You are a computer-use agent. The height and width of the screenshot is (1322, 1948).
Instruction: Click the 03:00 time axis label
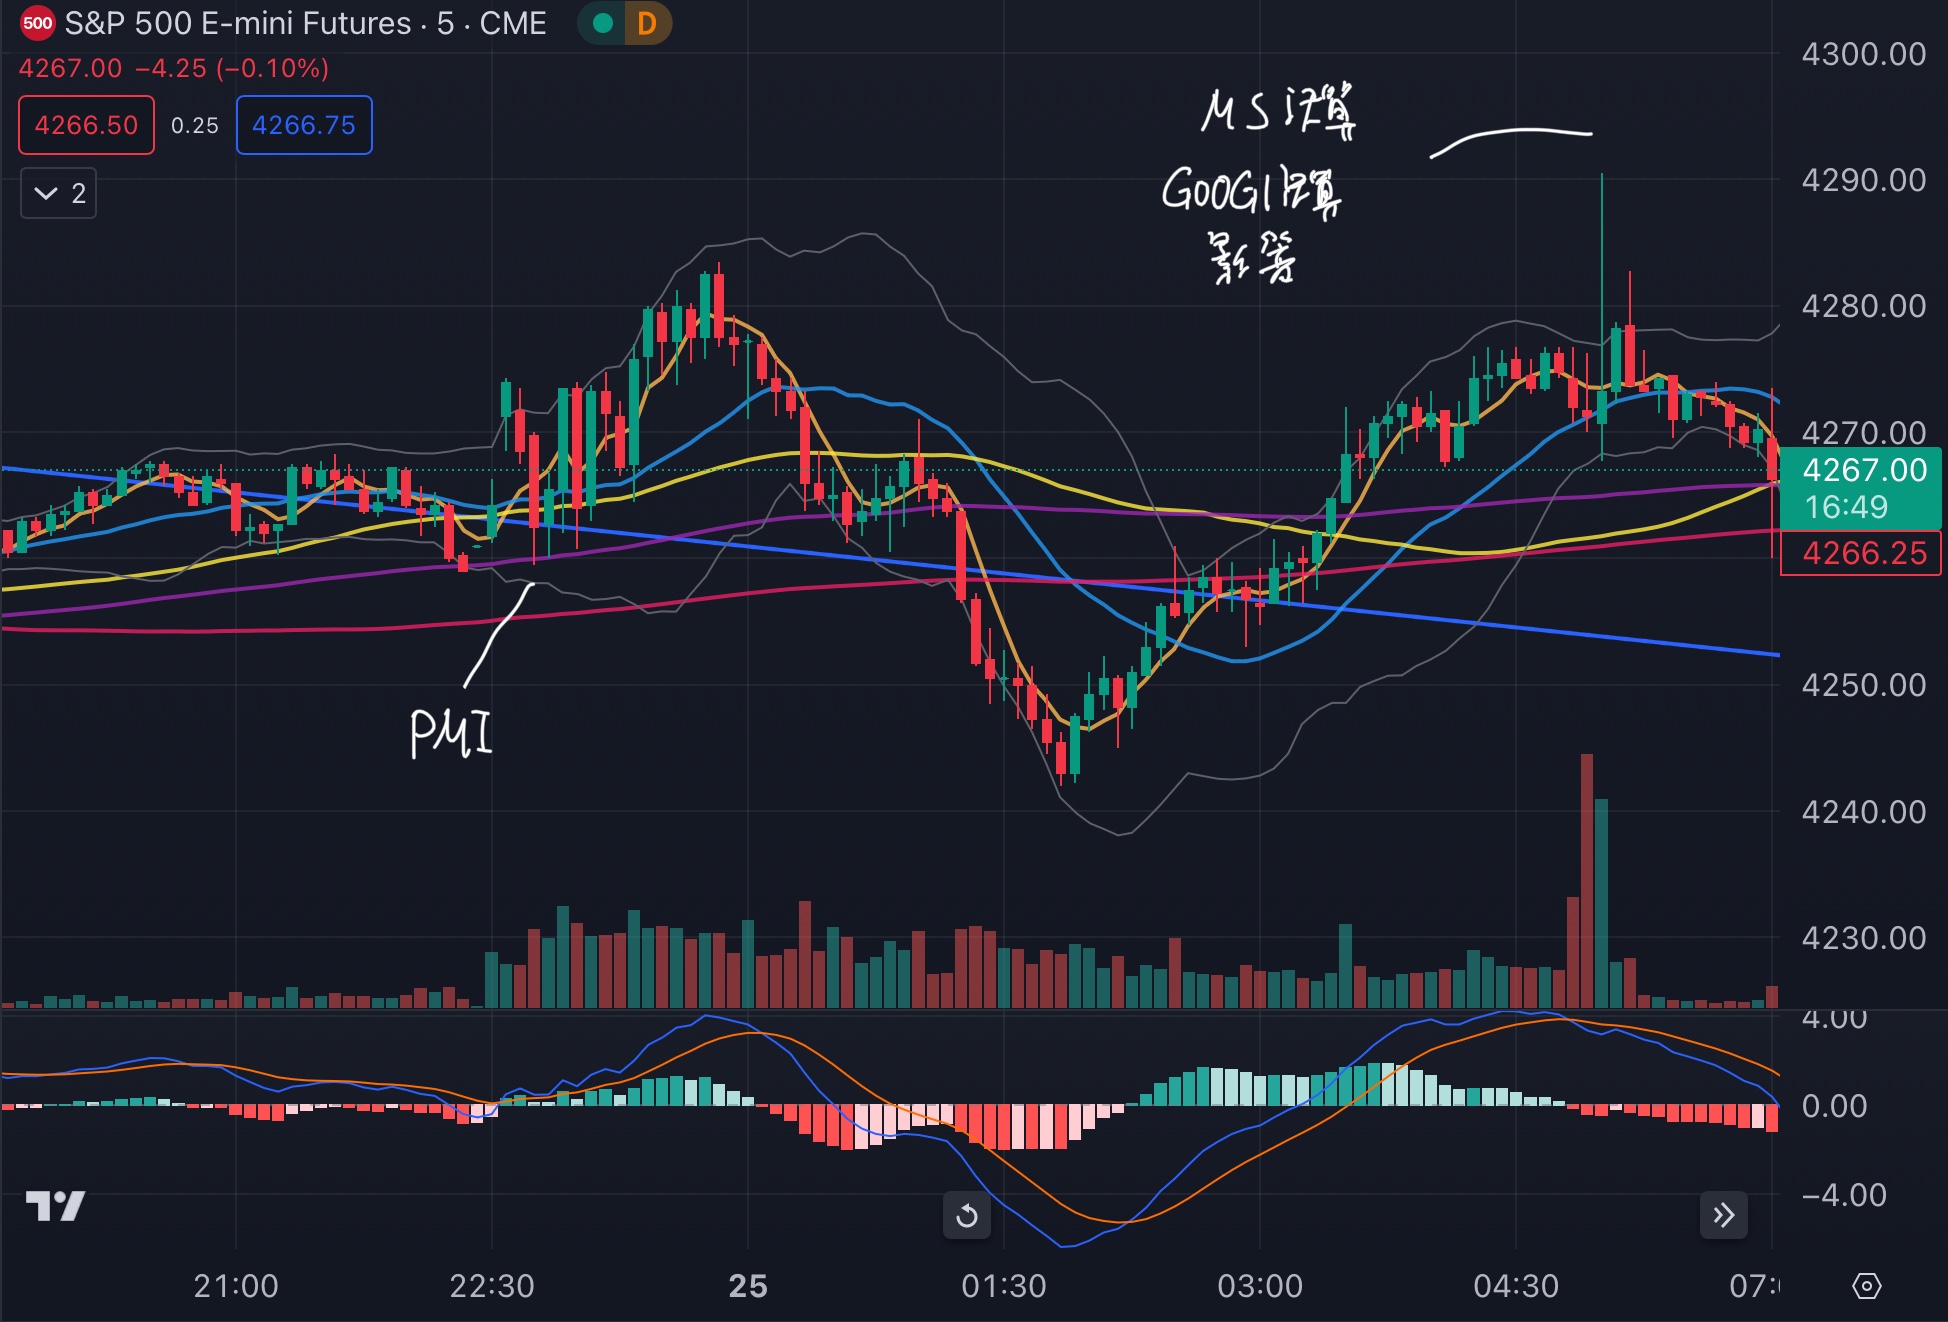[1259, 1285]
